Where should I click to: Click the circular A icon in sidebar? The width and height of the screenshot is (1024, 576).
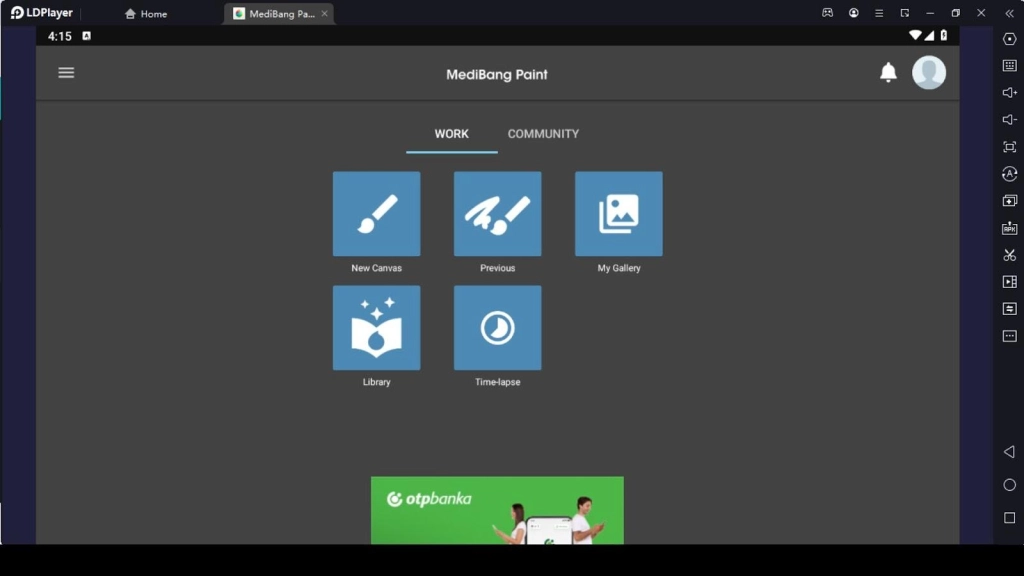[1010, 174]
